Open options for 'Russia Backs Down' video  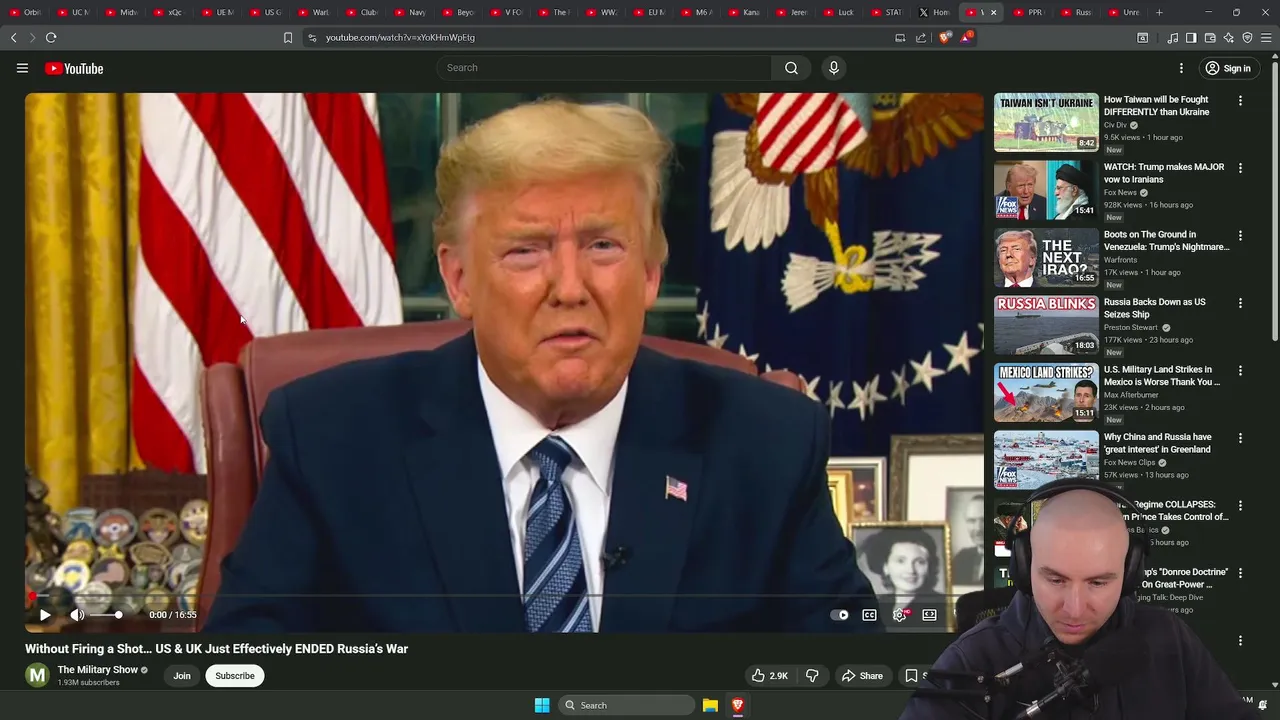click(1240, 303)
